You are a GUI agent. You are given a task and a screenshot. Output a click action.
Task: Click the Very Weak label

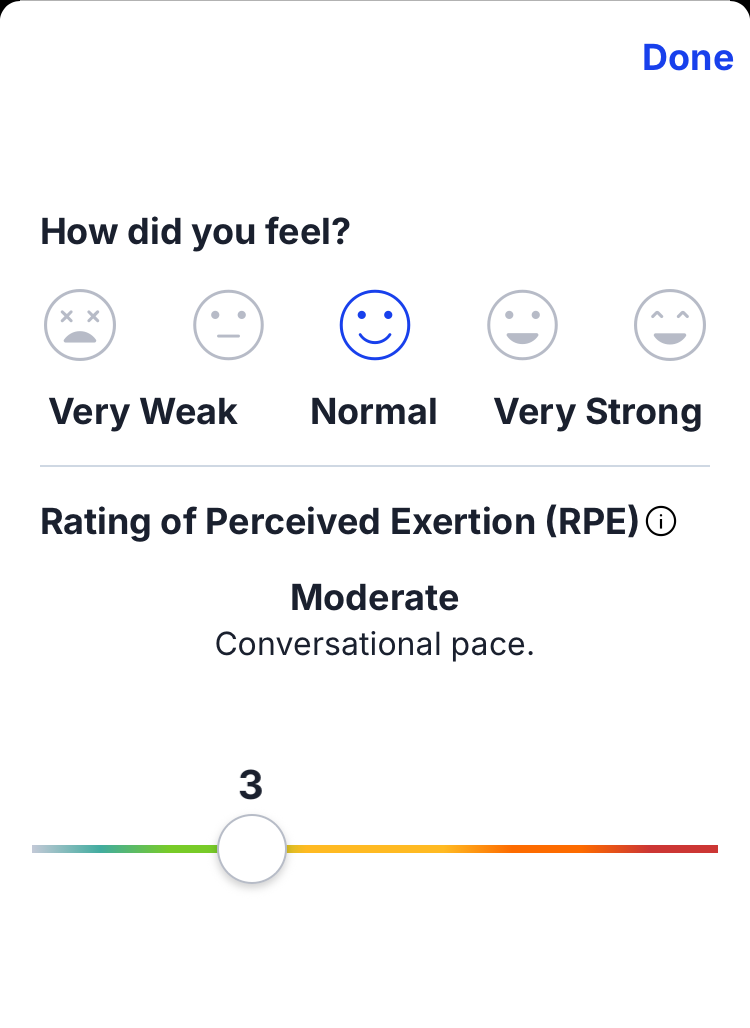[x=143, y=412]
